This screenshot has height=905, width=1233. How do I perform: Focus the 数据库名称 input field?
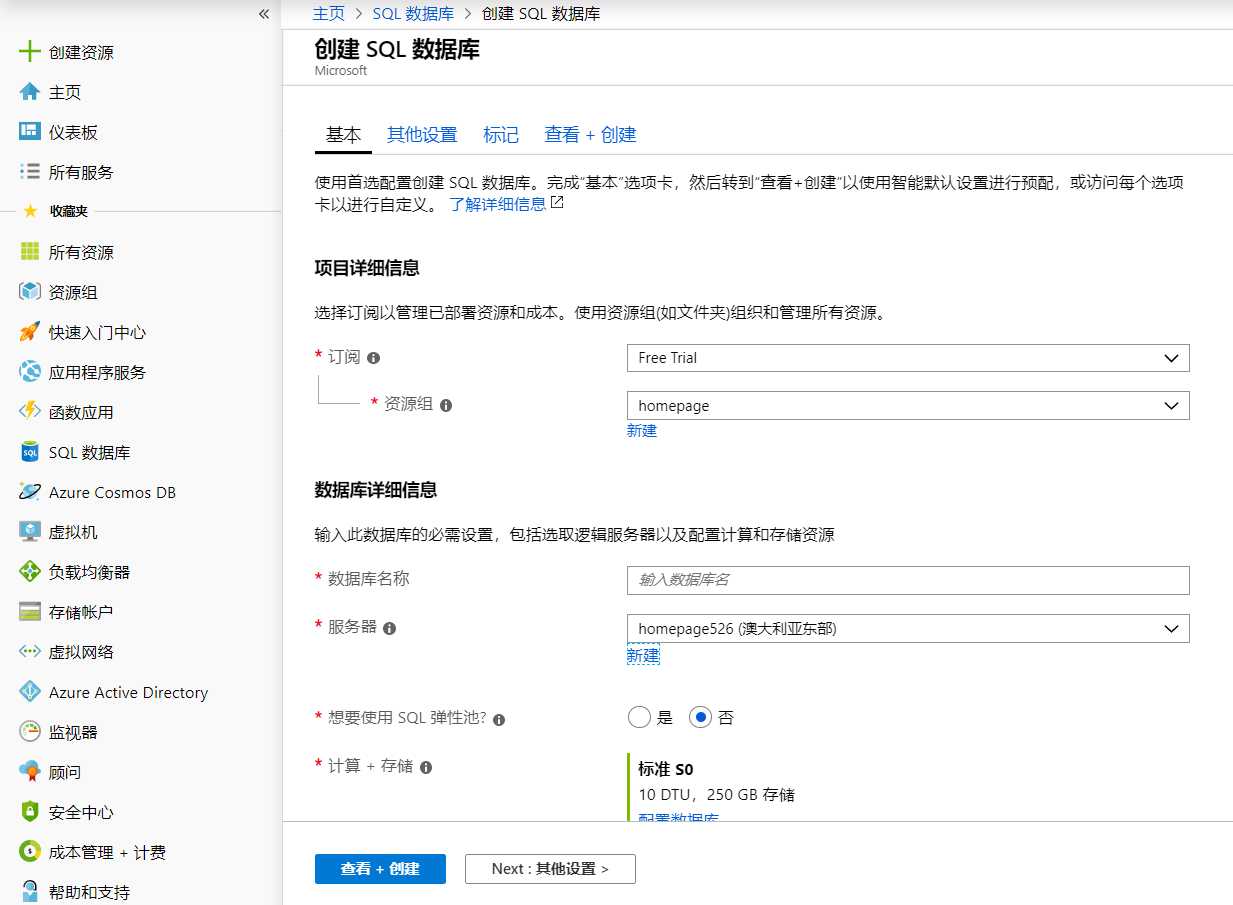click(x=908, y=580)
